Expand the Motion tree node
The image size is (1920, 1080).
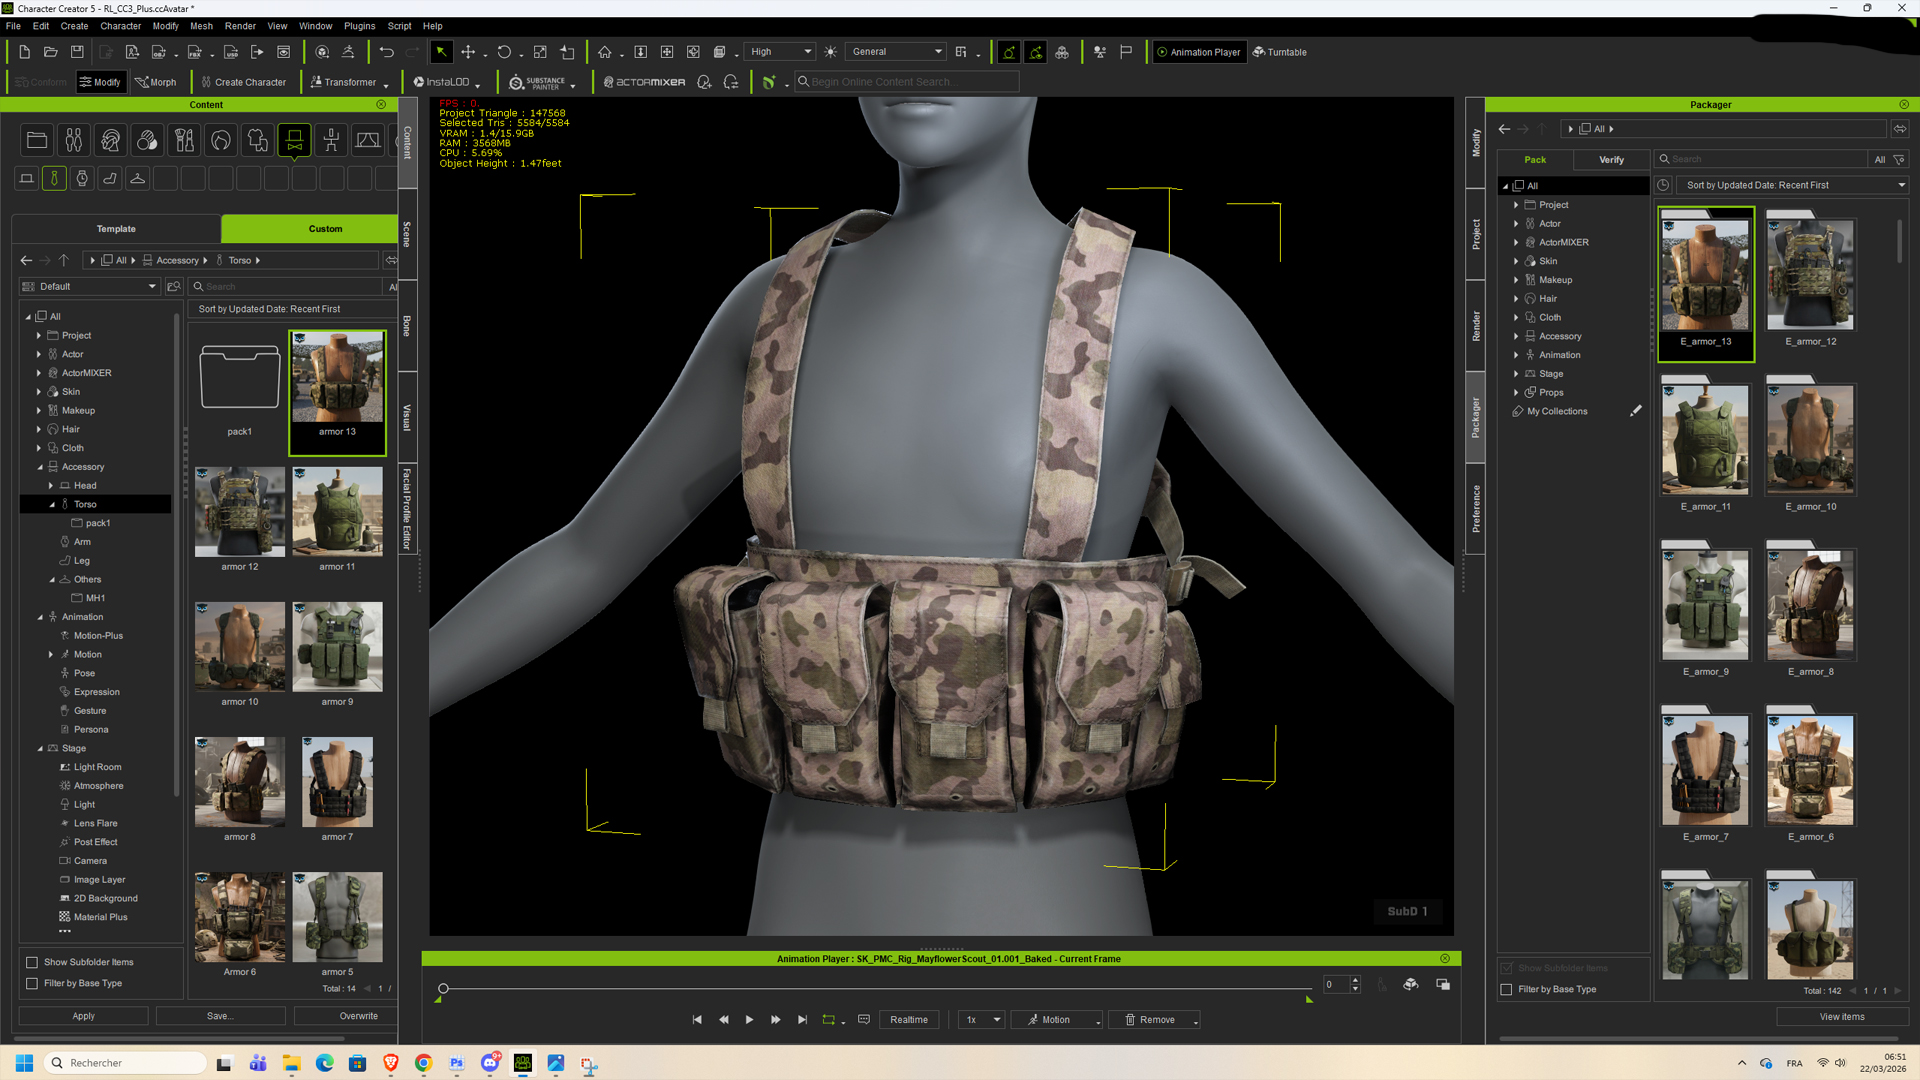point(51,655)
